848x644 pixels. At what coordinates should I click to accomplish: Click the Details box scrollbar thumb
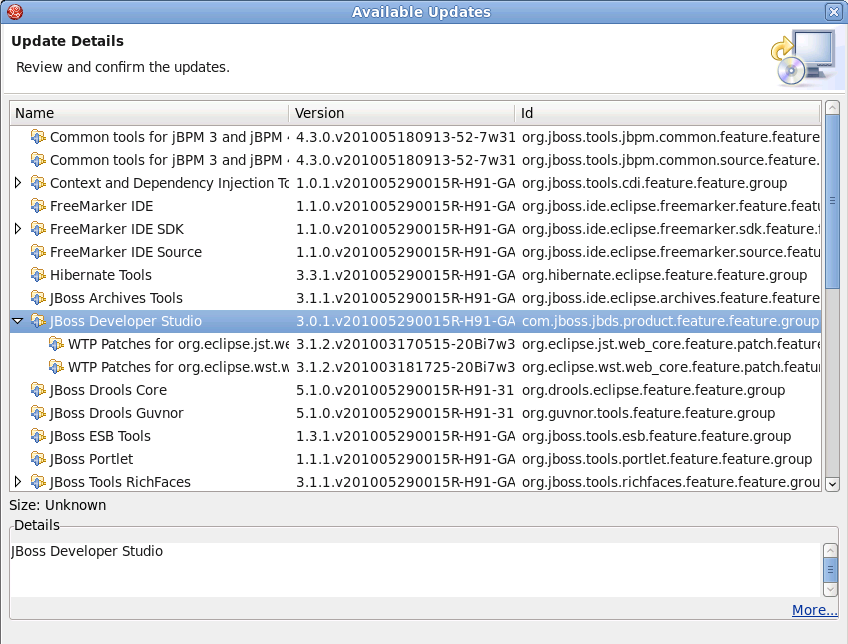tap(830, 569)
